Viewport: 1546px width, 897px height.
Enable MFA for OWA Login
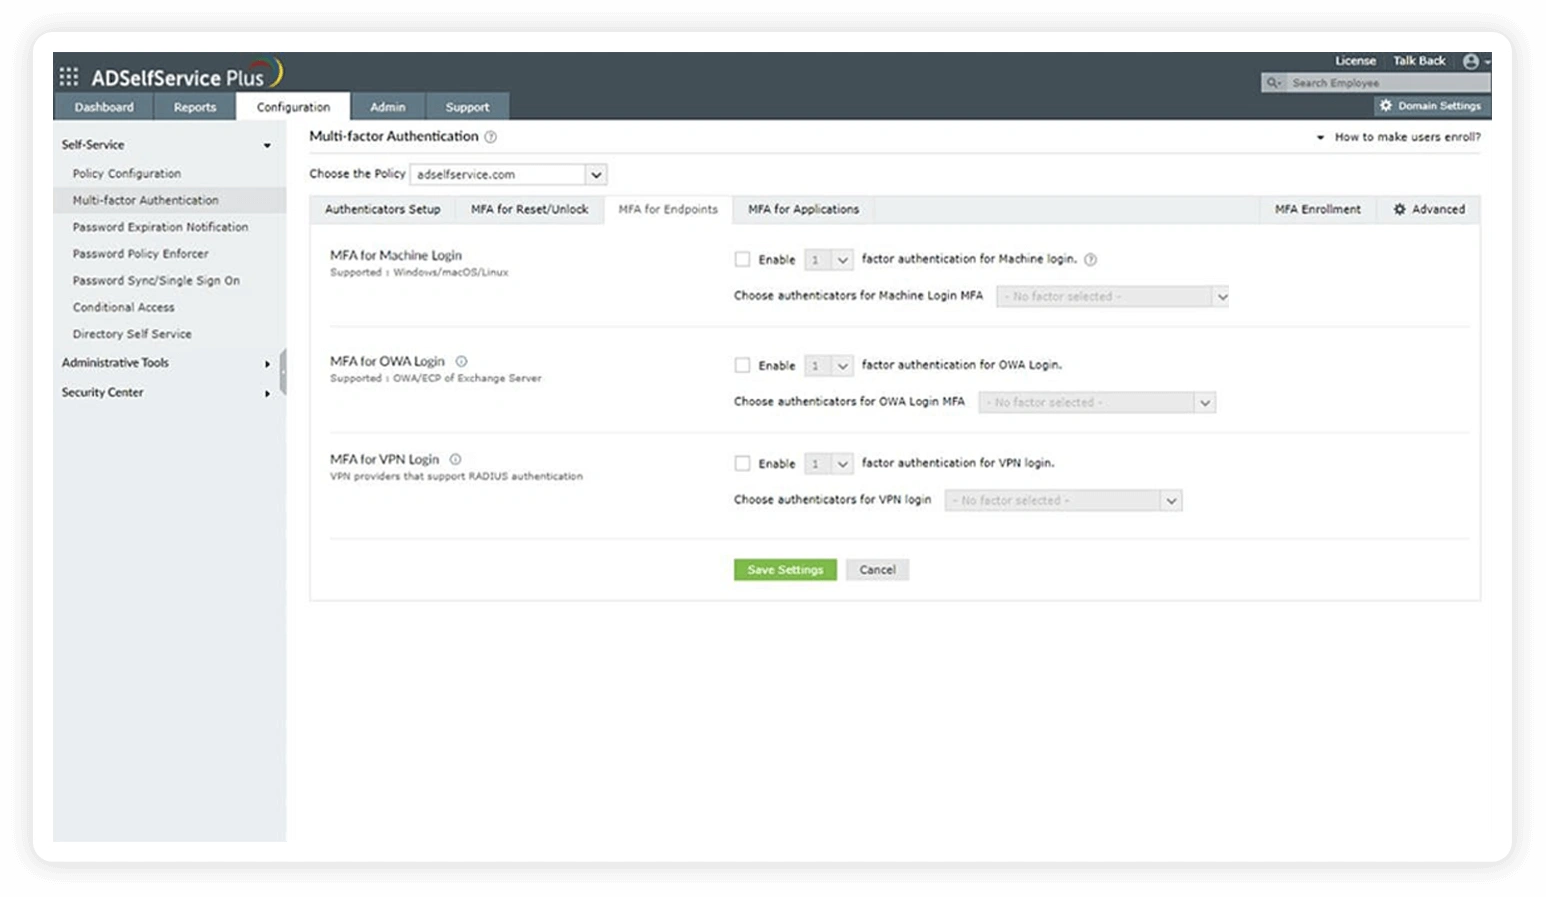[x=742, y=365]
